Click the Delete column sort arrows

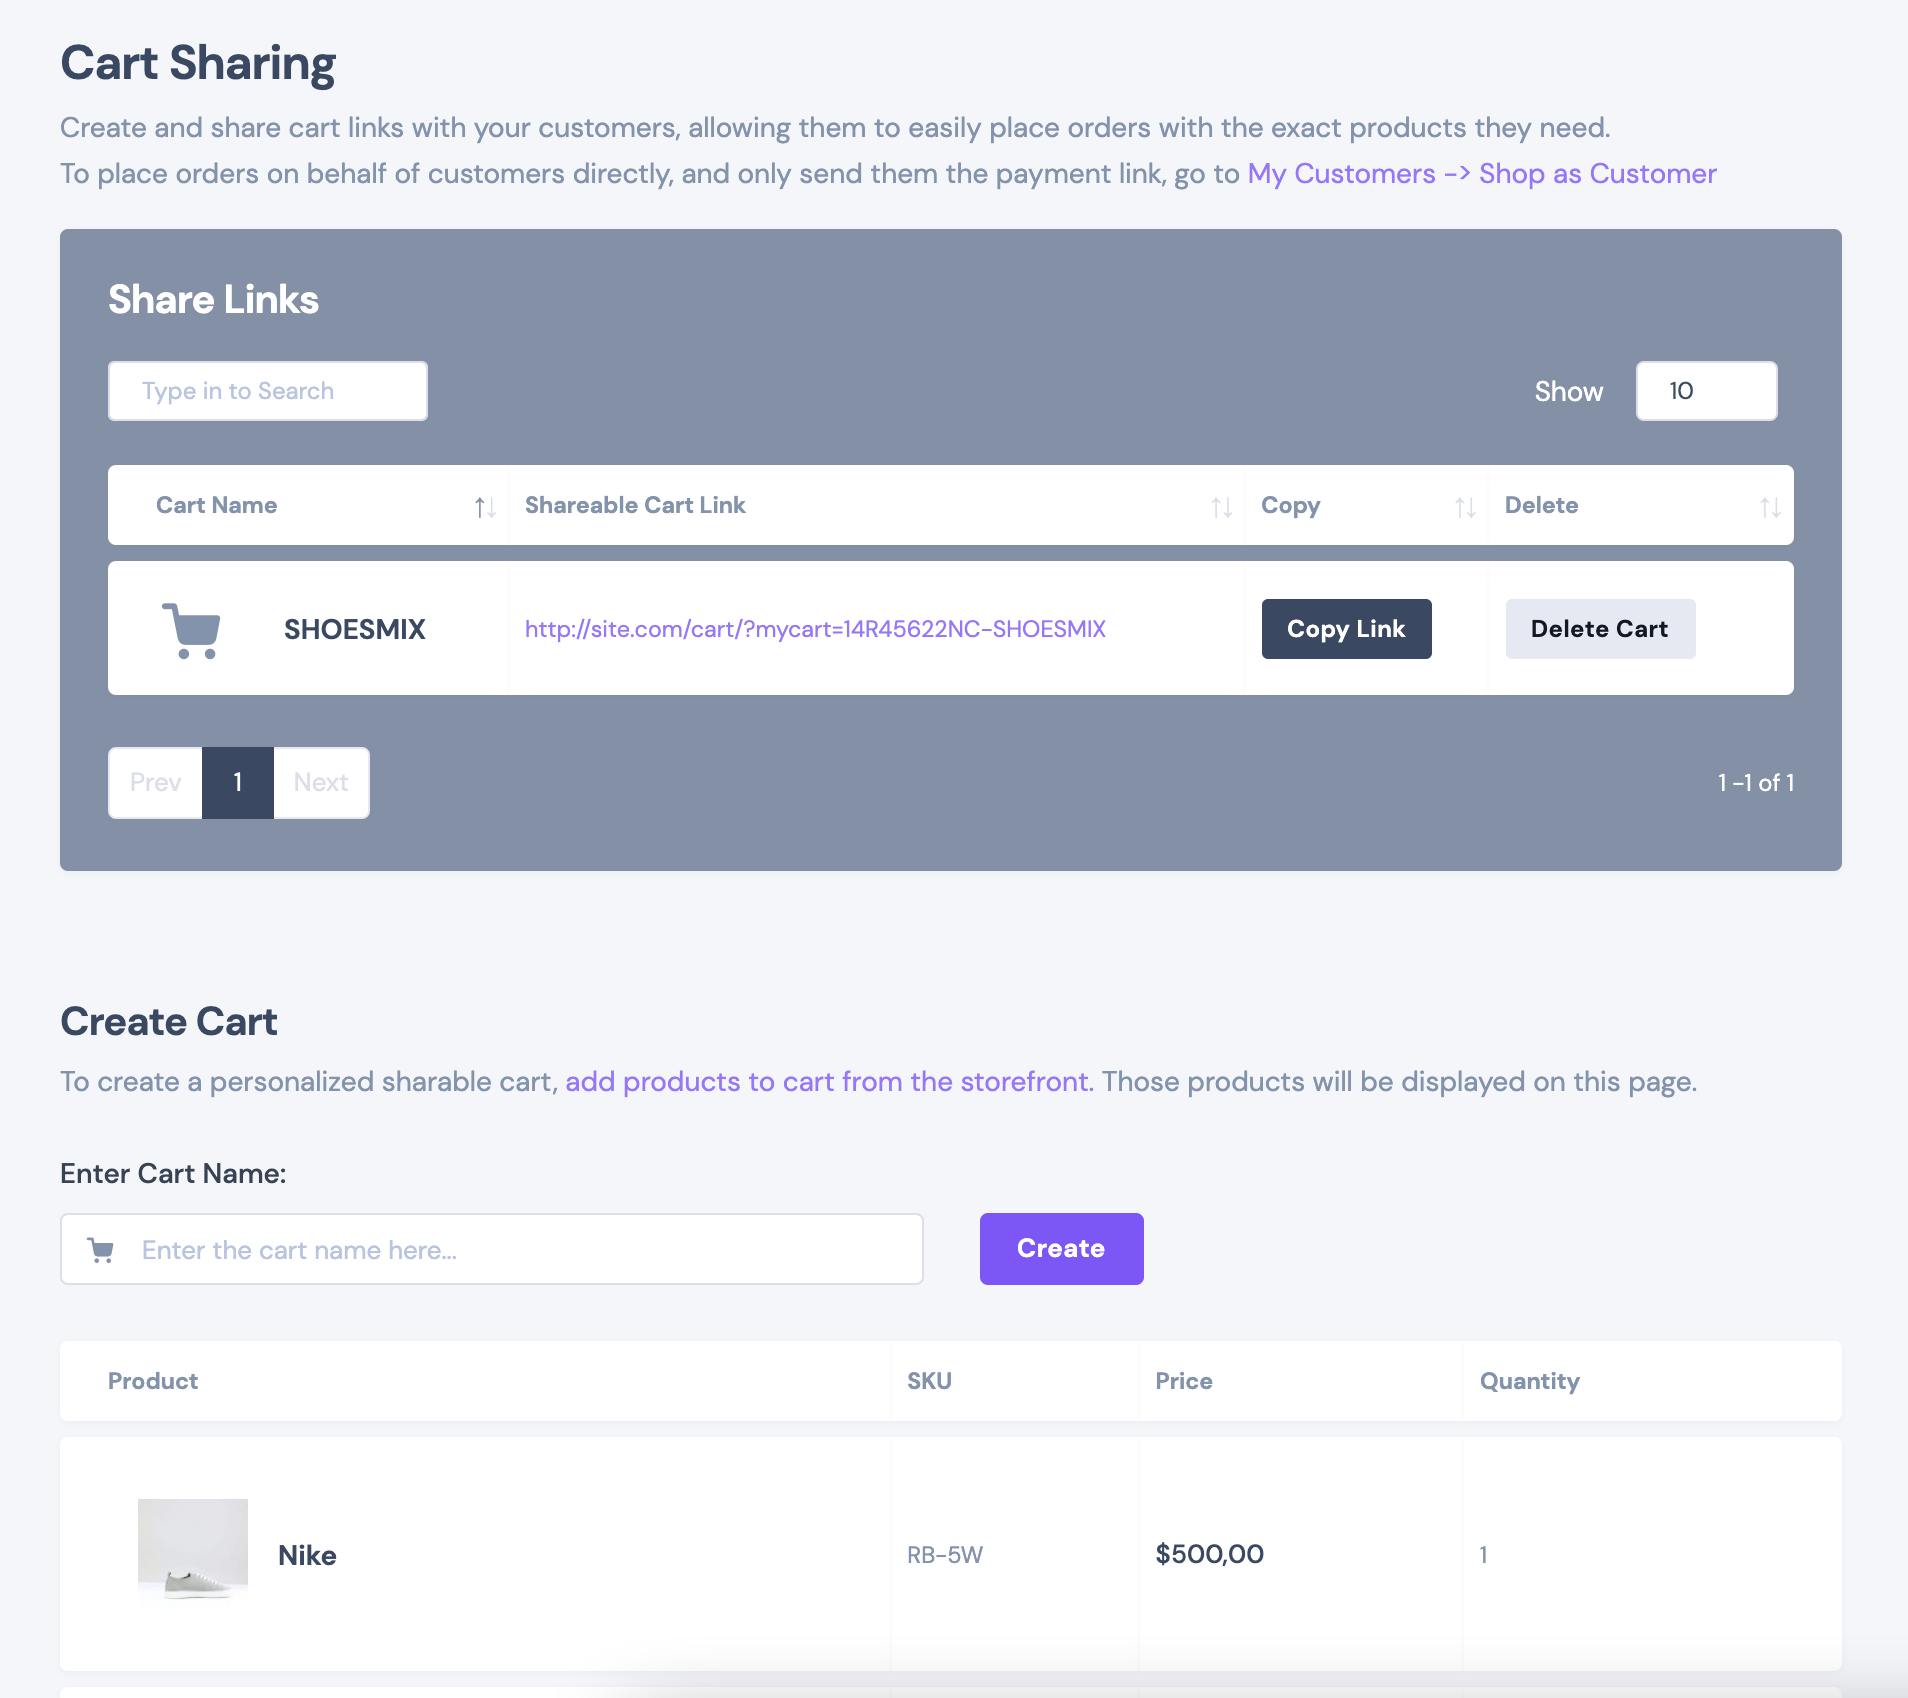pos(1770,507)
